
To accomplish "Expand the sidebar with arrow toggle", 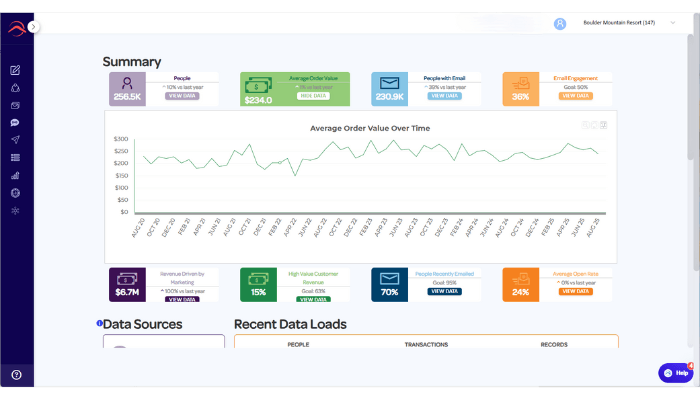I will [33, 27].
